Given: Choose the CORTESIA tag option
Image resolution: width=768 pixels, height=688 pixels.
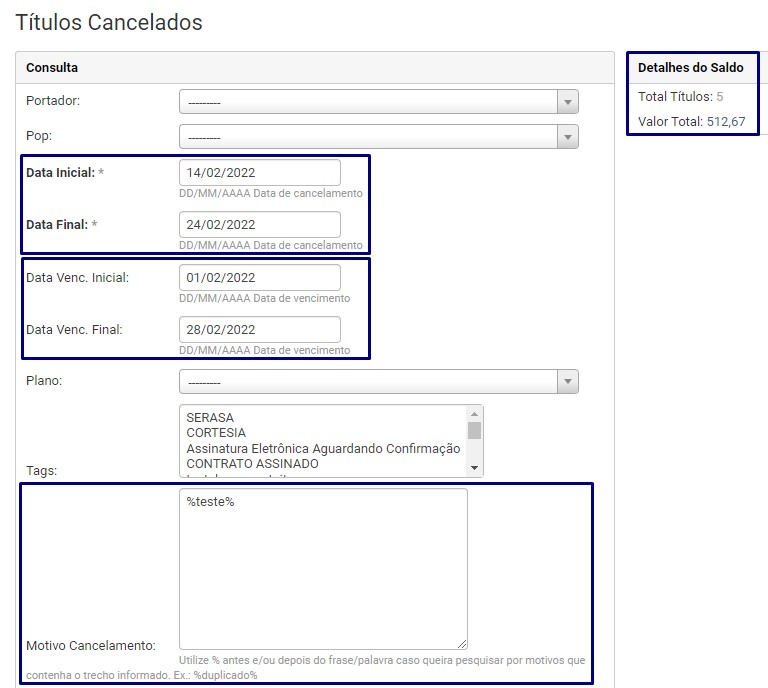Looking at the screenshot, I should [x=216, y=433].
